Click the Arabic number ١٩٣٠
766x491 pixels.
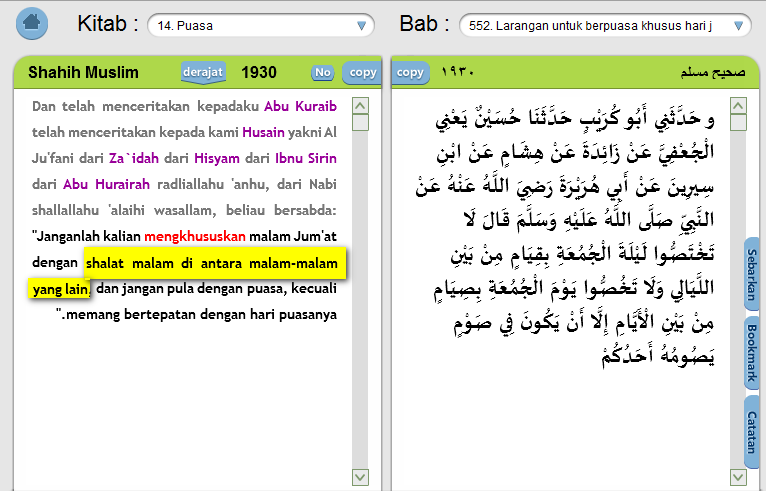(x=458, y=72)
